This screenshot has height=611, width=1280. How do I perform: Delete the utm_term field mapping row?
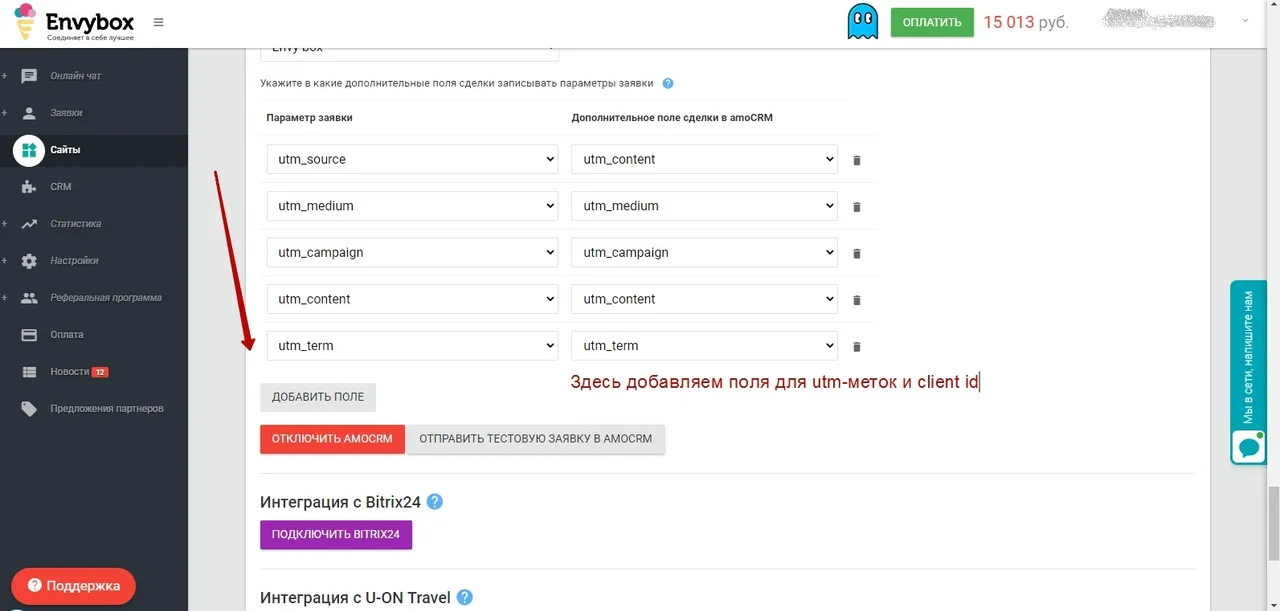coord(856,347)
